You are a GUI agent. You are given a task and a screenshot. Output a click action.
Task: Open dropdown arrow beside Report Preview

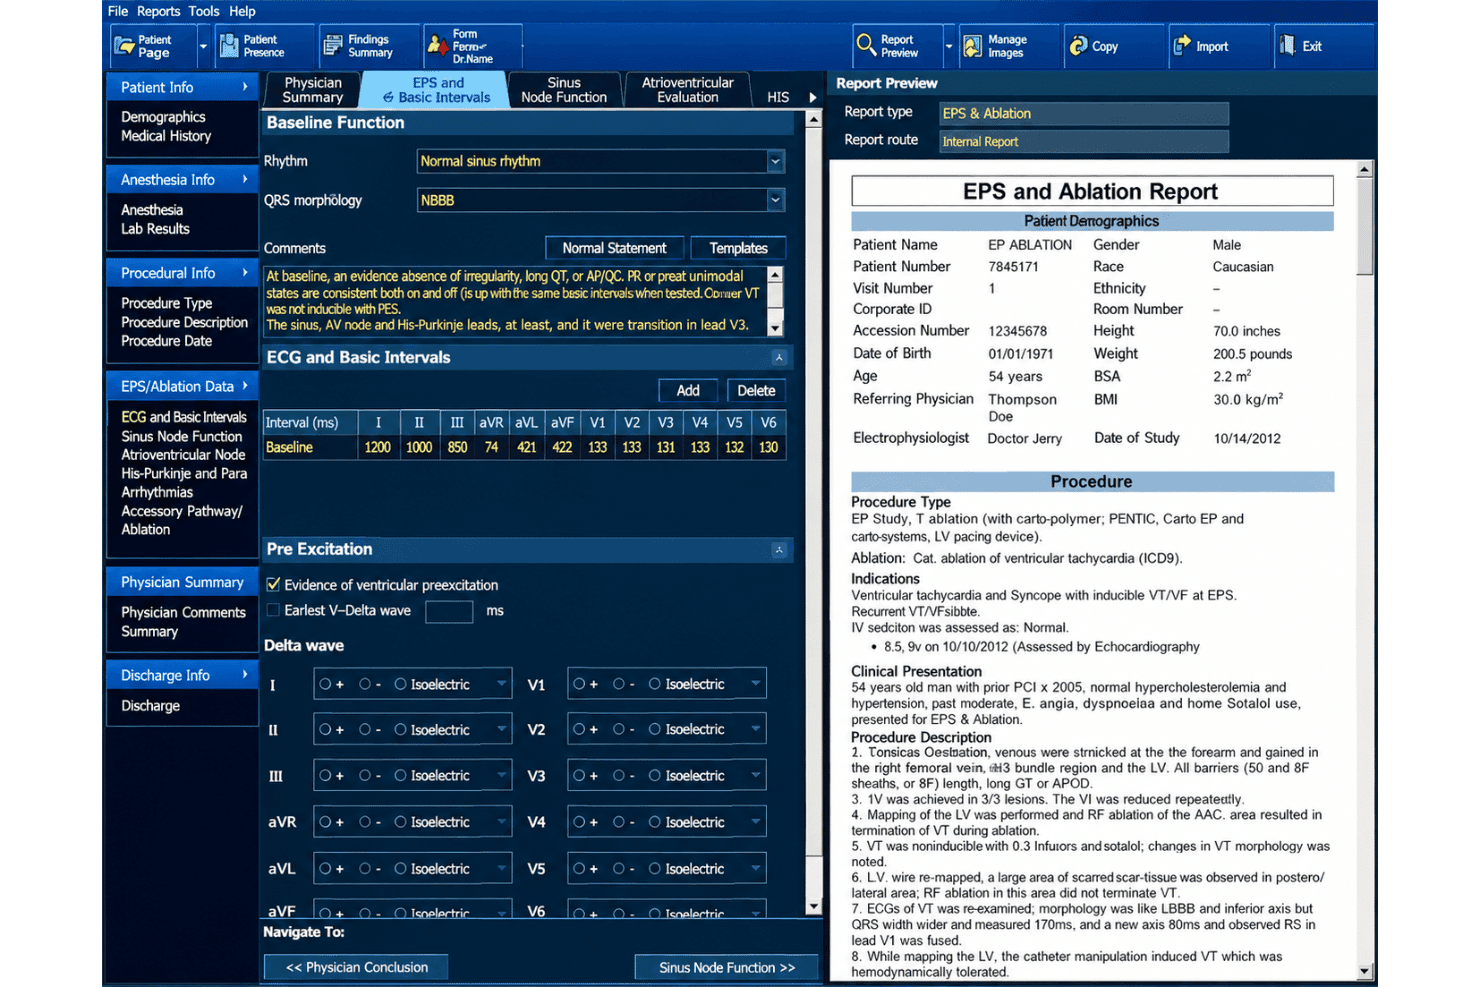coord(948,46)
